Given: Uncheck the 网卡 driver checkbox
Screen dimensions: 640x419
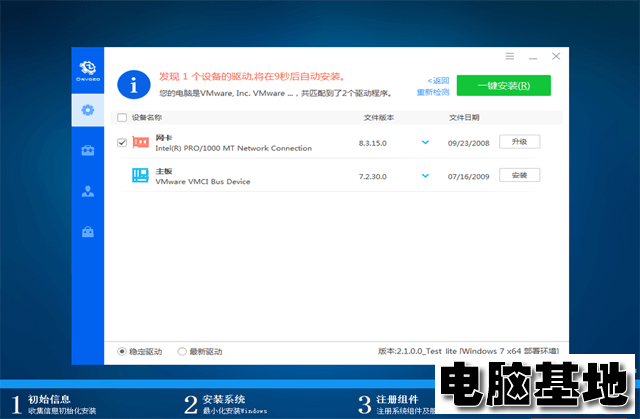Looking at the screenshot, I should coord(122,142).
